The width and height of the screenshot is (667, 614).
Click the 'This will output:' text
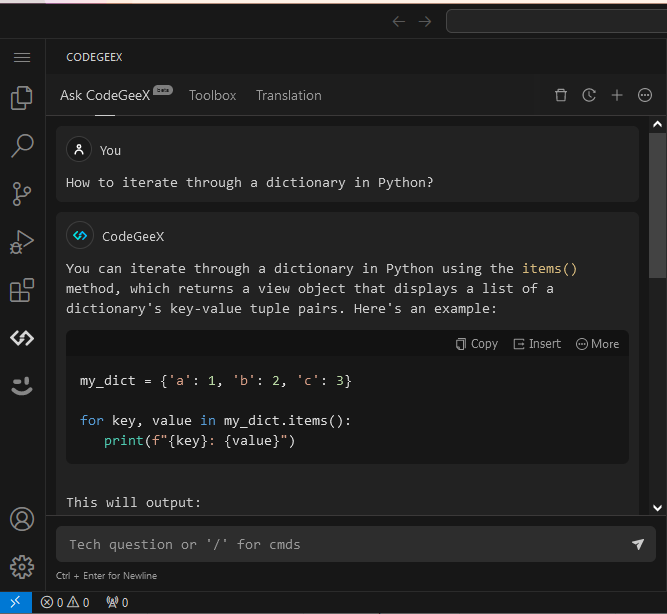[x=134, y=503]
